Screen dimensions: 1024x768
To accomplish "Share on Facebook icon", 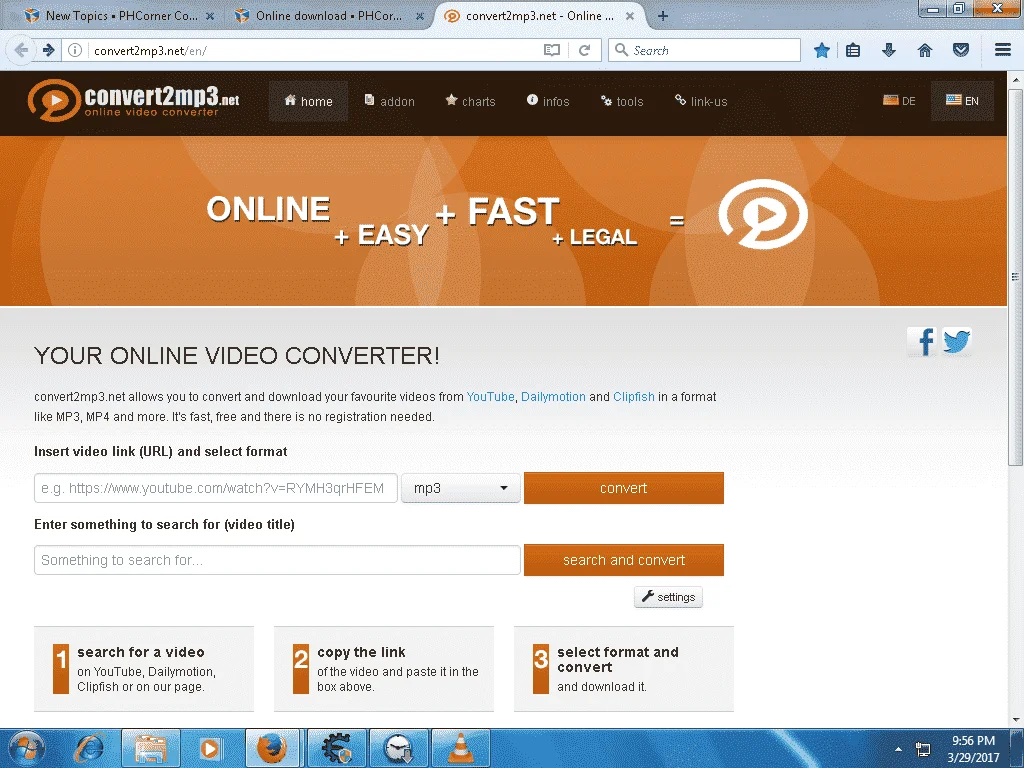I will pyautogui.click(x=922, y=342).
